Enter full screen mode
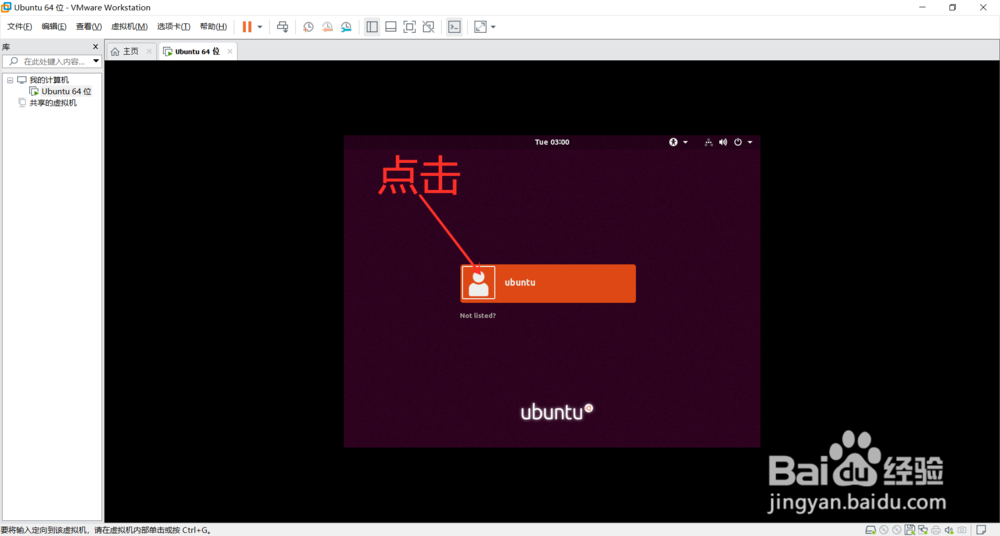This screenshot has width=1000, height=536. coord(409,27)
